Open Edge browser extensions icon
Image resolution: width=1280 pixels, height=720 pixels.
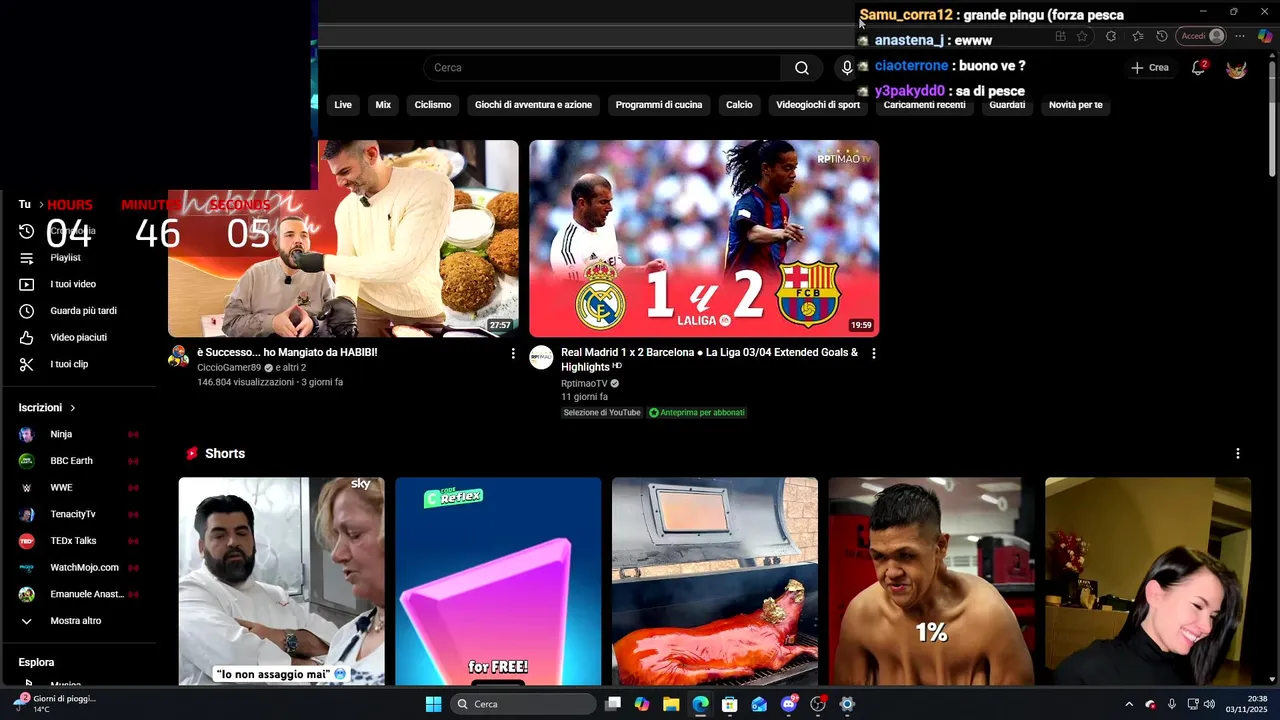pos(1111,36)
